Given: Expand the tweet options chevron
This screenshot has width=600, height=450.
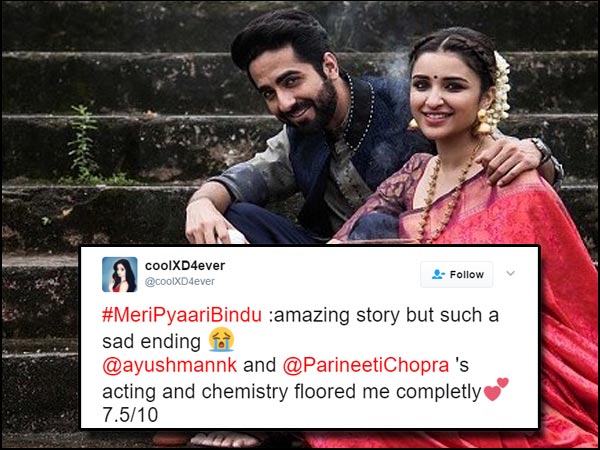Looking at the screenshot, I should coord(510,273).
